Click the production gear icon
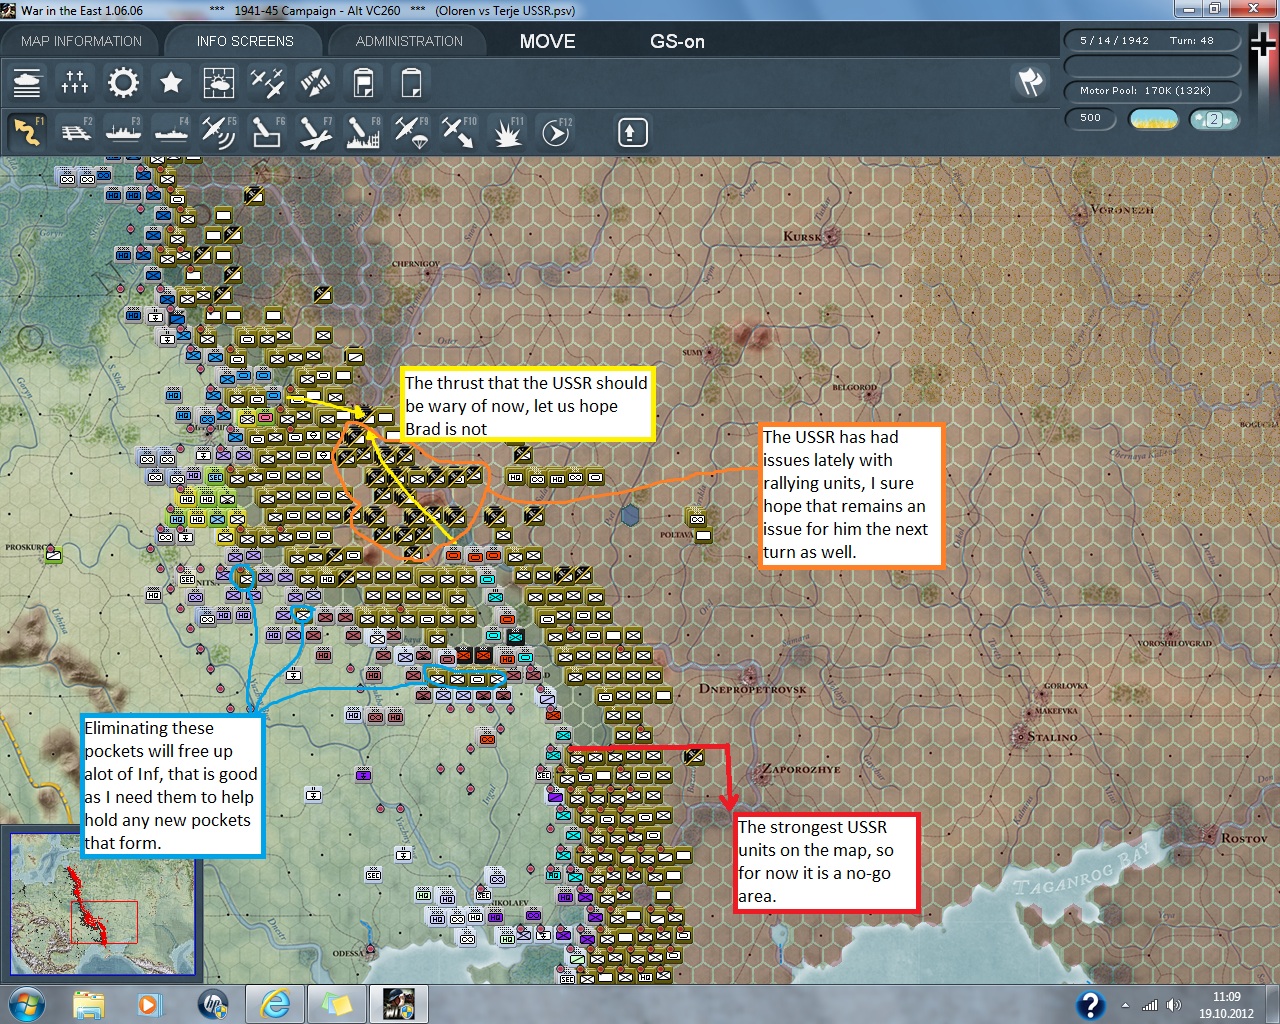 (123, 83)
